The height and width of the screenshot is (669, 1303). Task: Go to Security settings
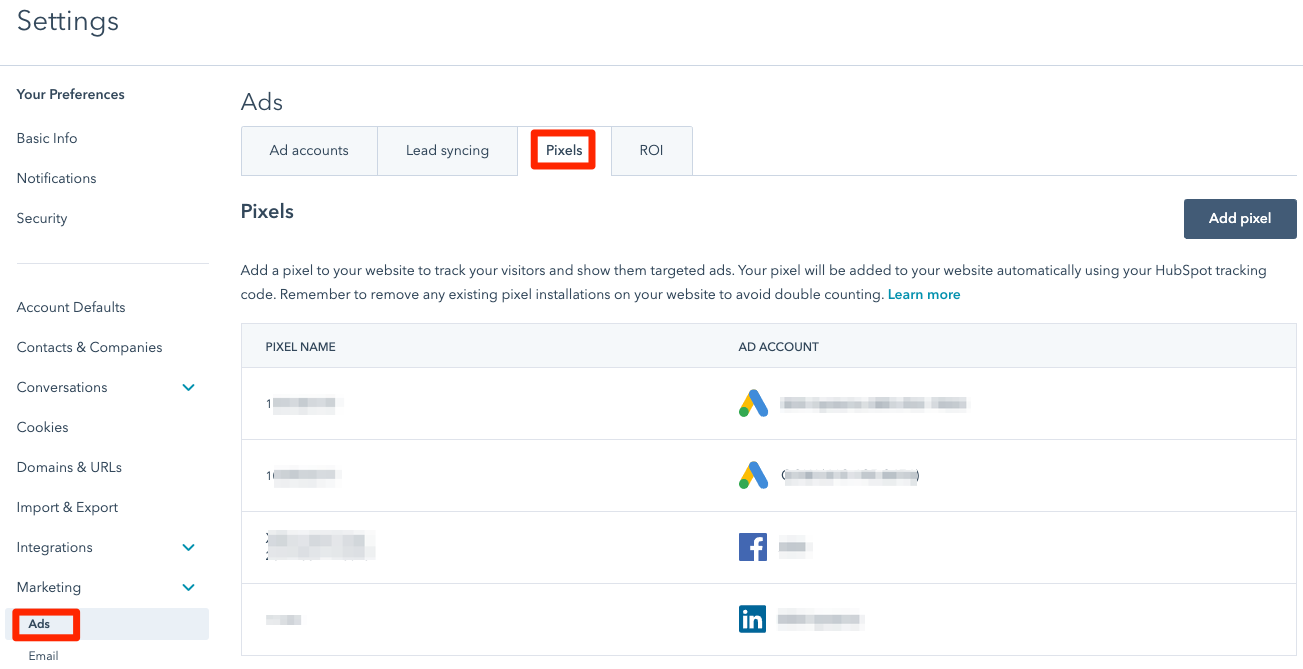(x=42, y=219)
